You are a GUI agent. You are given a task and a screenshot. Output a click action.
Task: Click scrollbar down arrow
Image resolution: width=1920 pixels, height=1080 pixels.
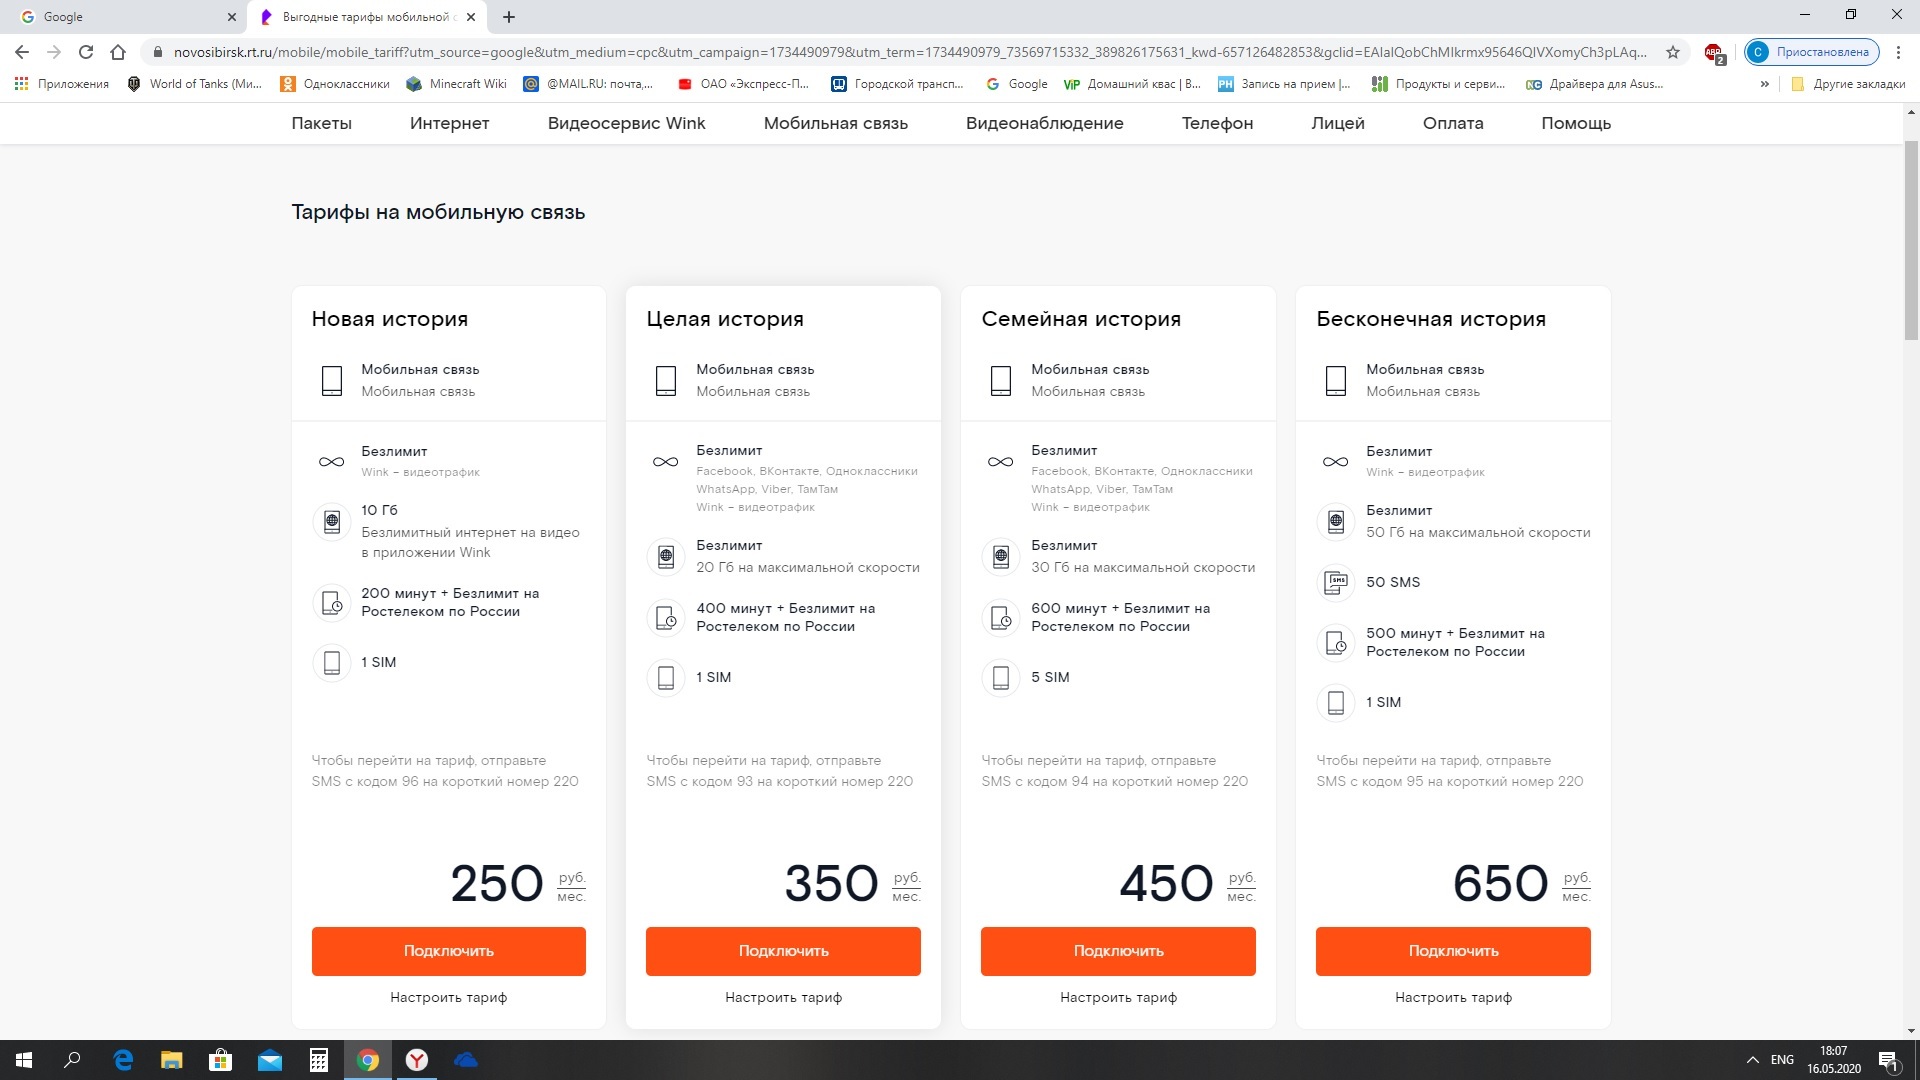point(1911,1031)
